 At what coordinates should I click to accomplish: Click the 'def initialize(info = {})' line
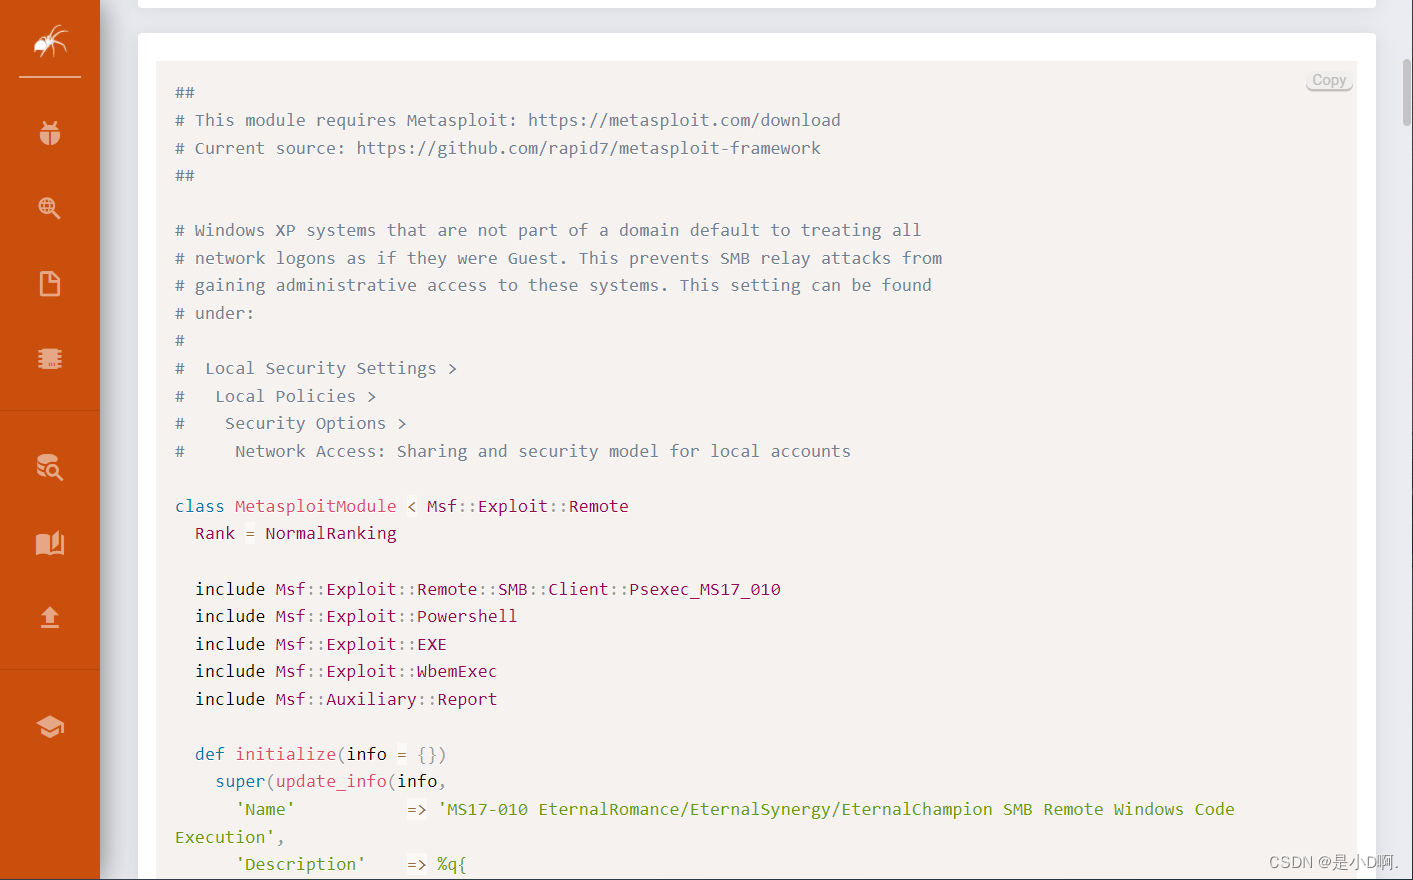(321, 754)
